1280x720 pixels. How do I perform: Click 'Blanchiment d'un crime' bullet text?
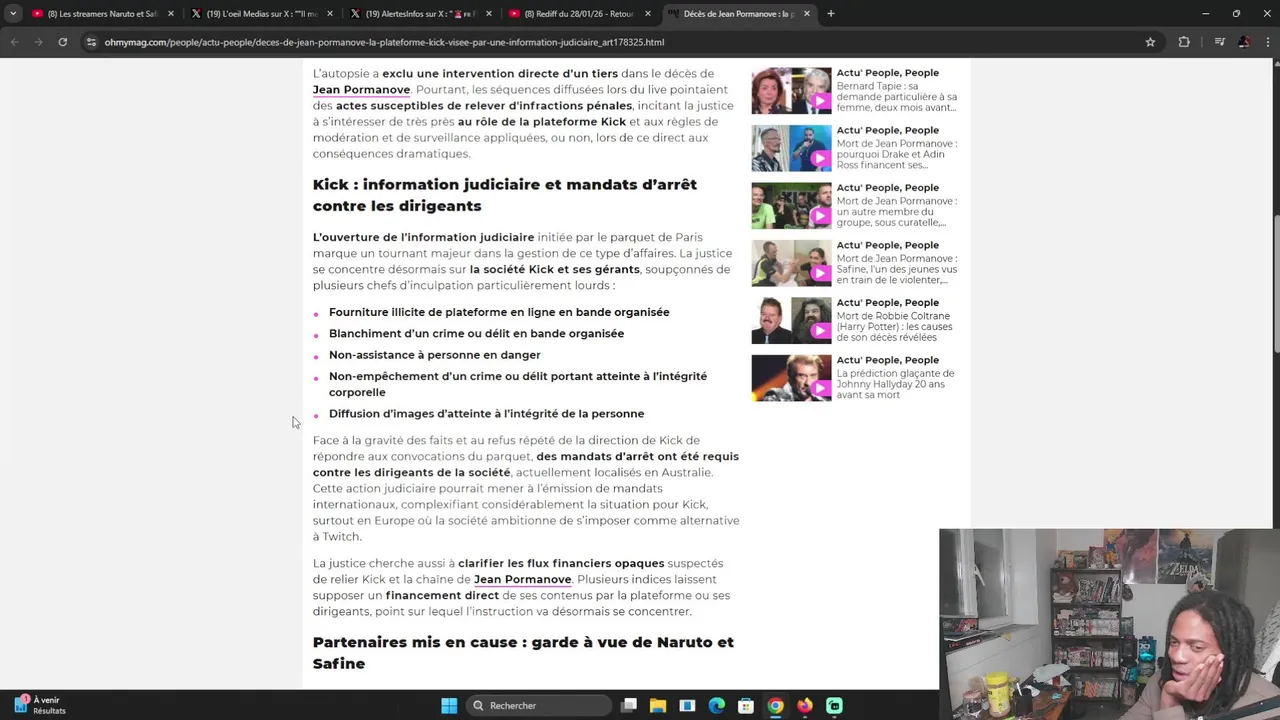coord(476,334)
